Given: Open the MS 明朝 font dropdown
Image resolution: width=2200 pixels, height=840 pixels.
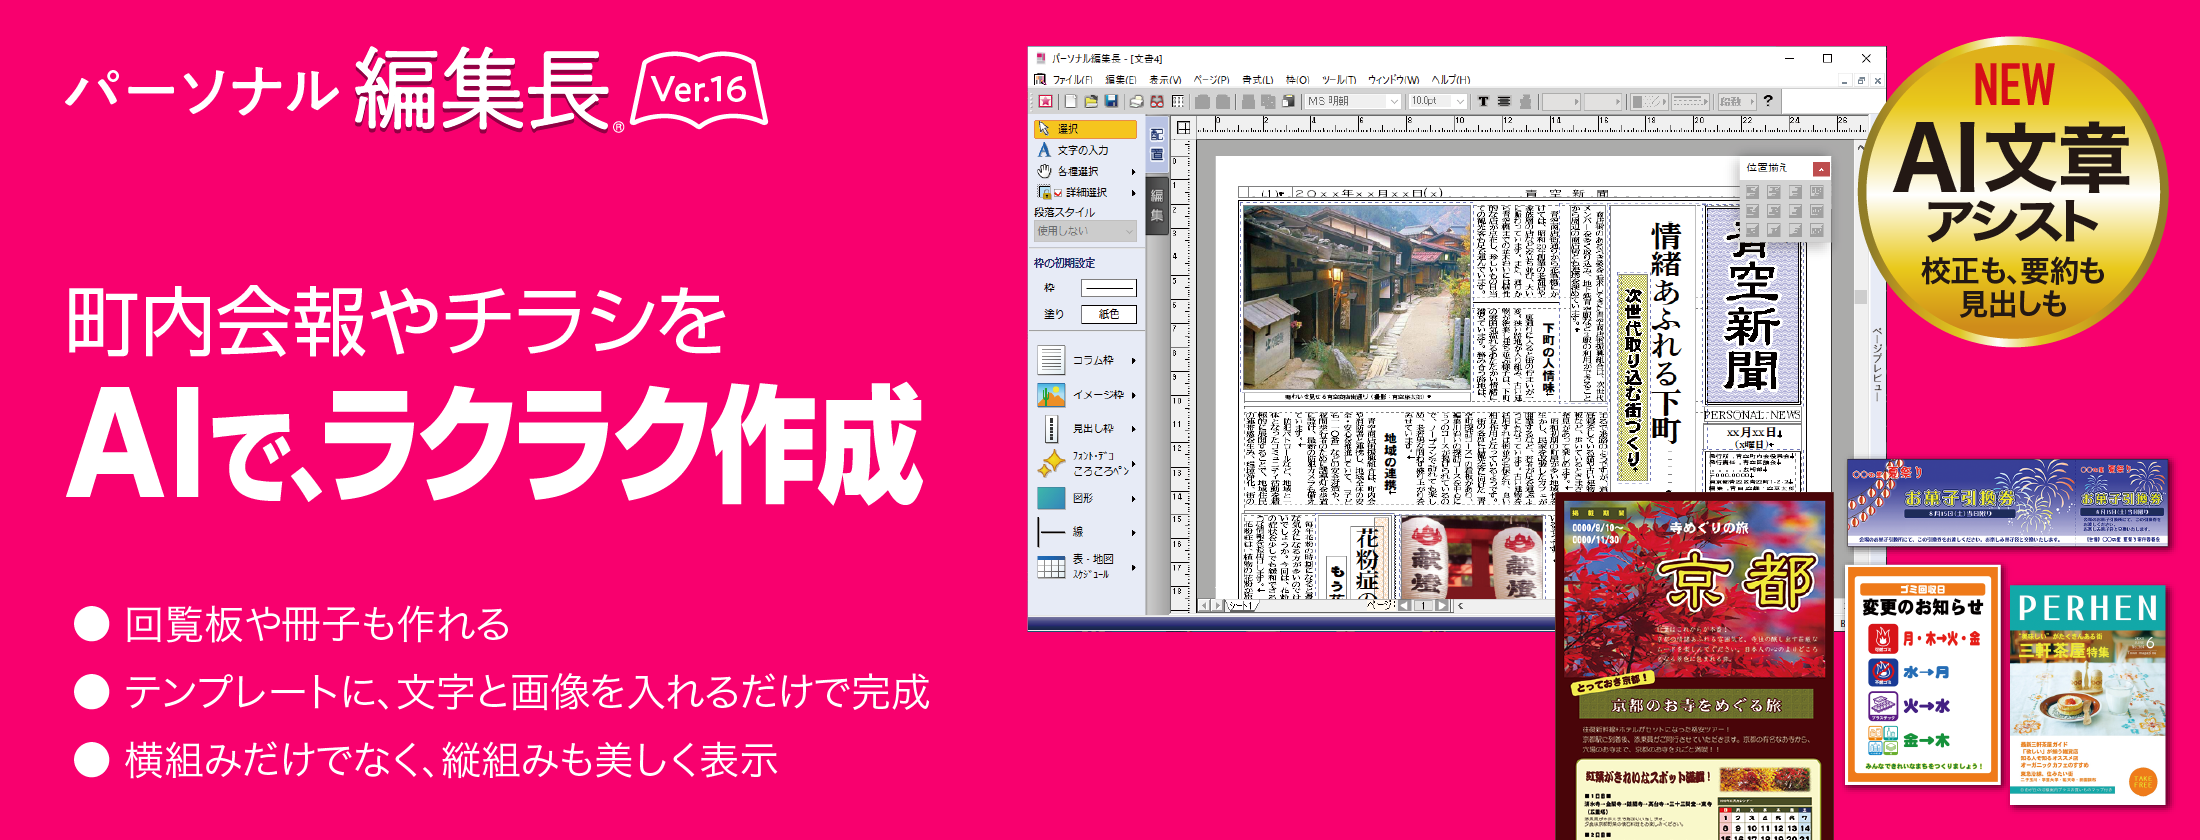Looking at the screenshot, I should [x=1353, y=101].
